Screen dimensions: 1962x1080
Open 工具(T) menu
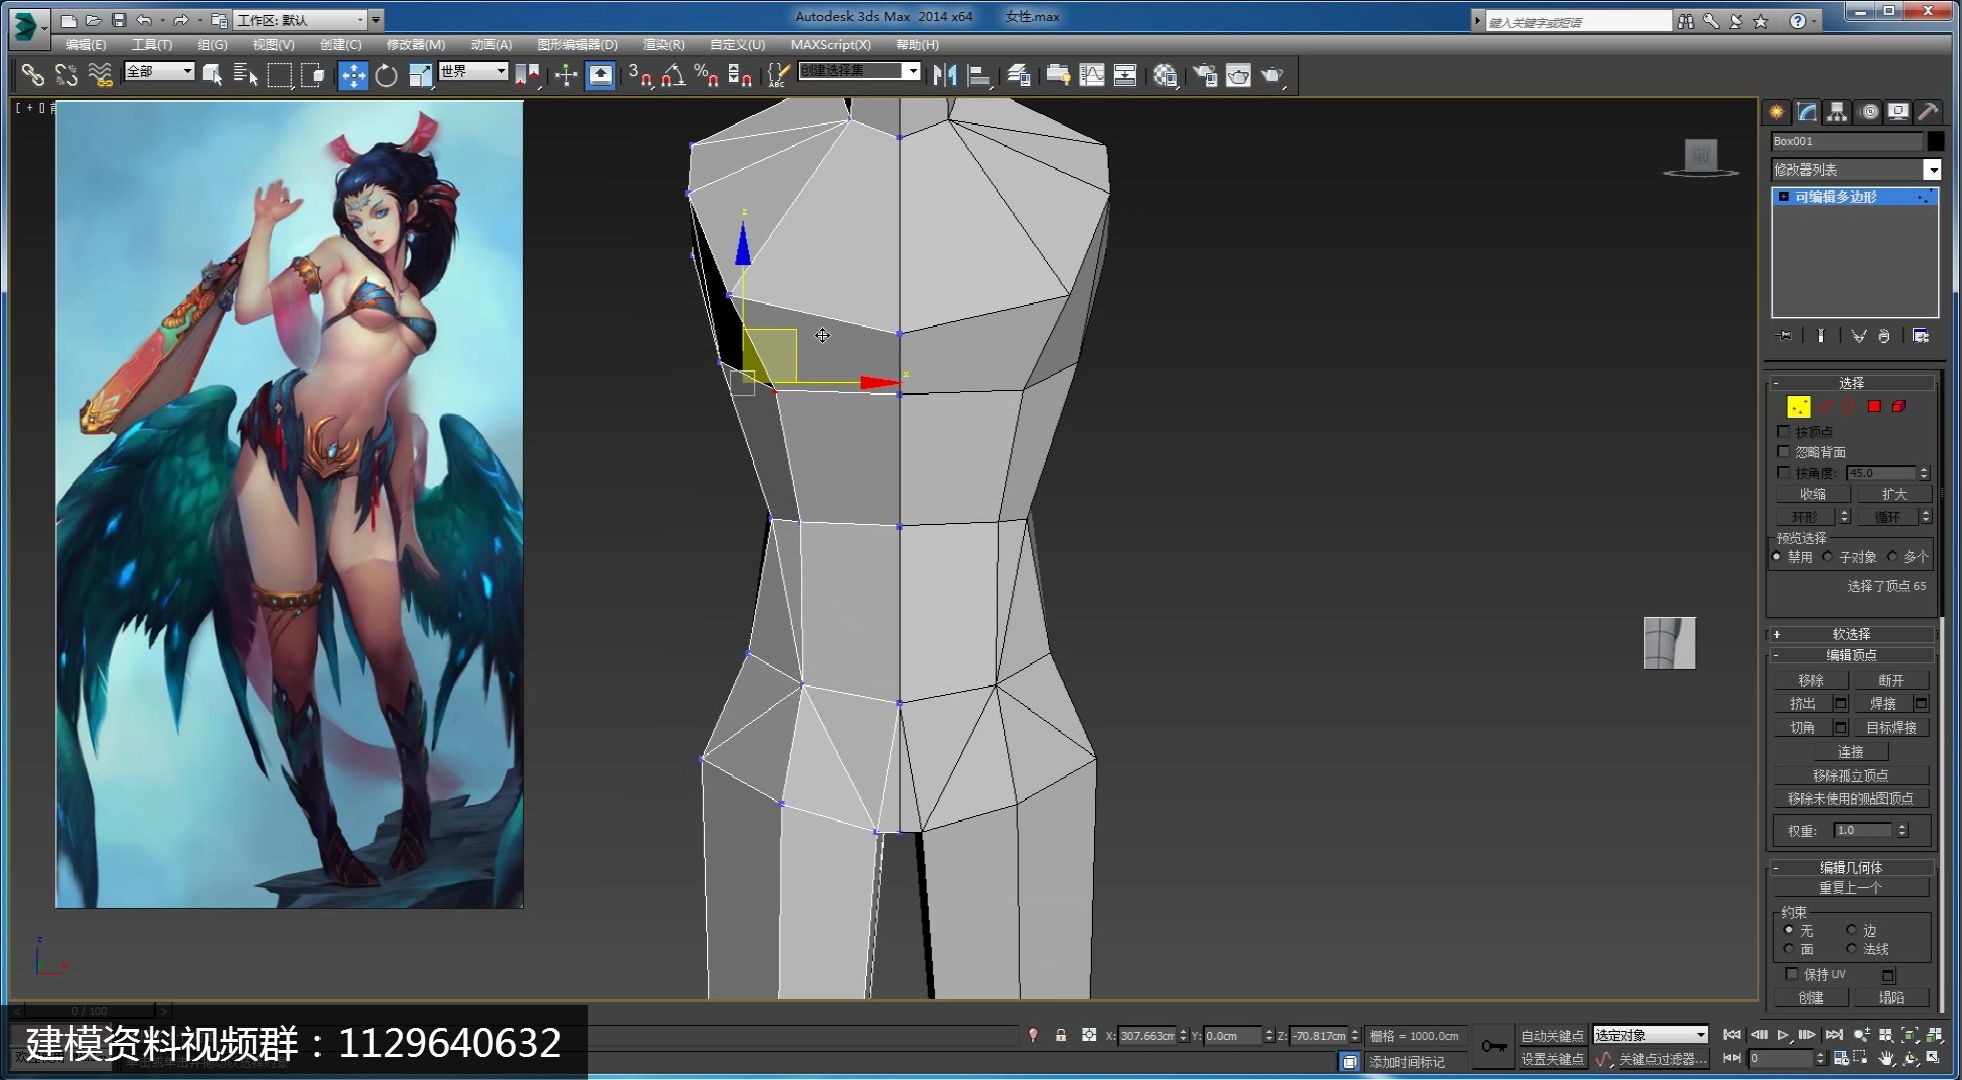point(152,45)
